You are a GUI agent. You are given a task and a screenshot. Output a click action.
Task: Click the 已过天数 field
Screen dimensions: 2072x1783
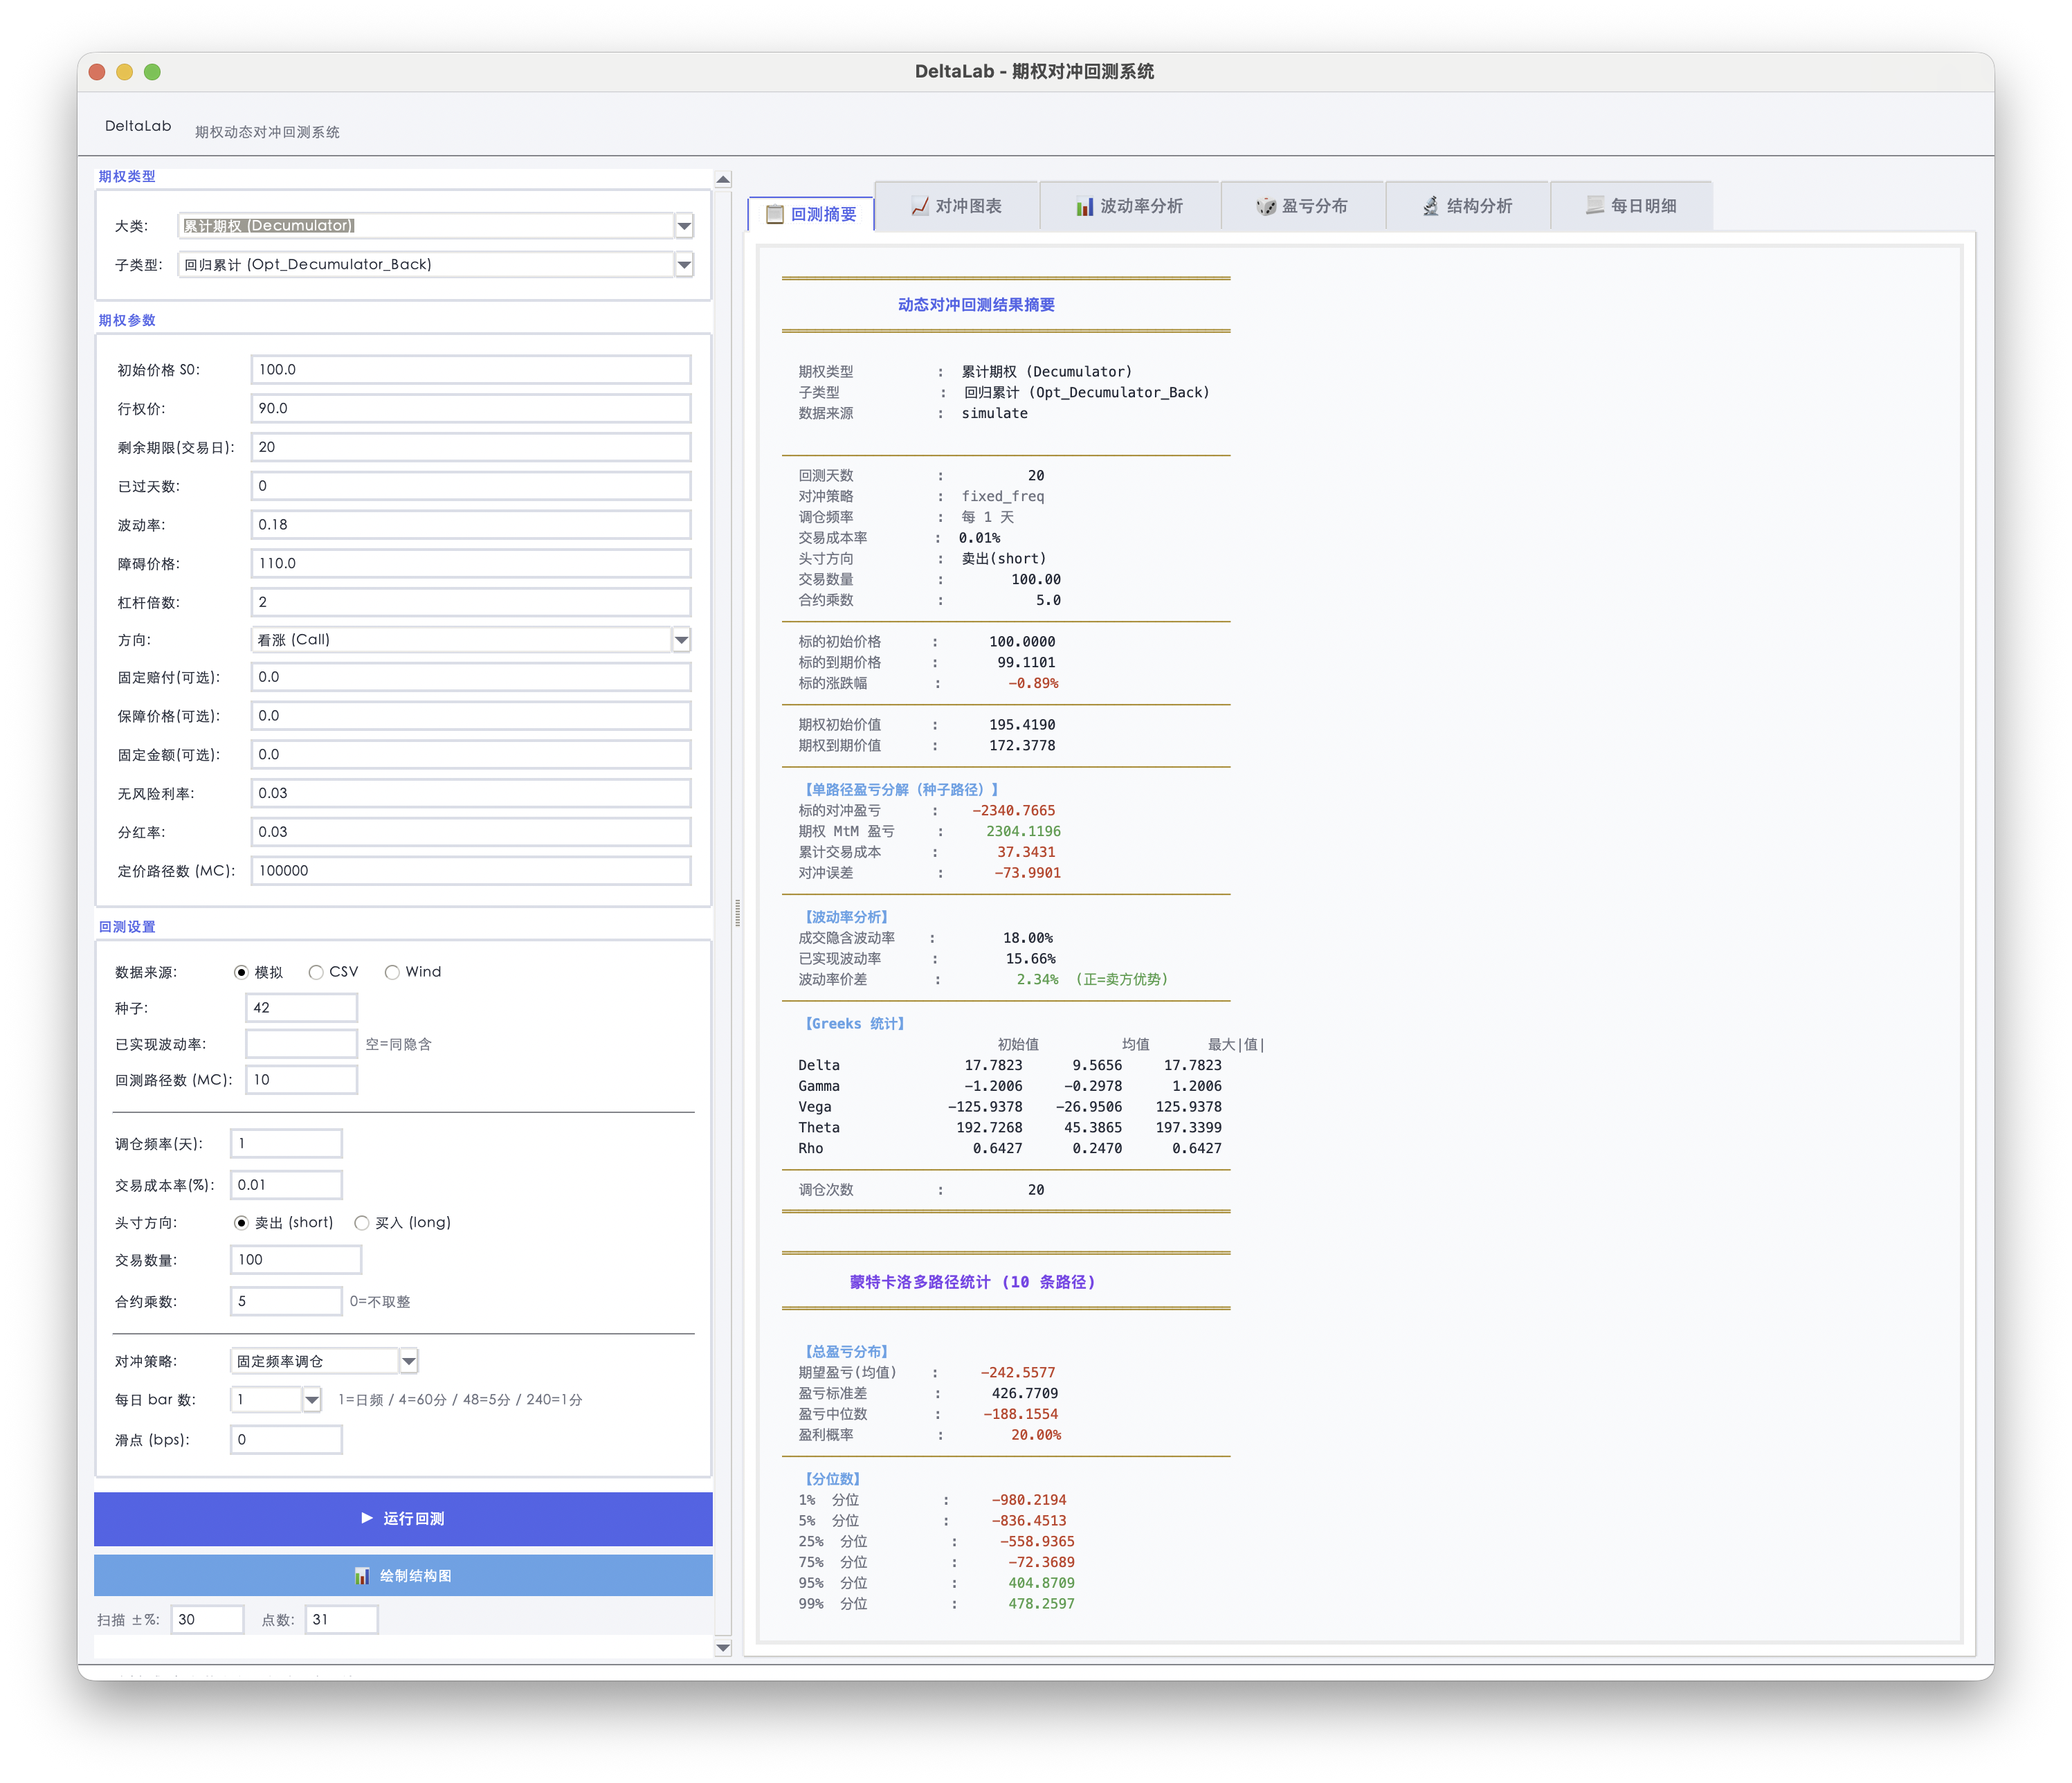471,486
